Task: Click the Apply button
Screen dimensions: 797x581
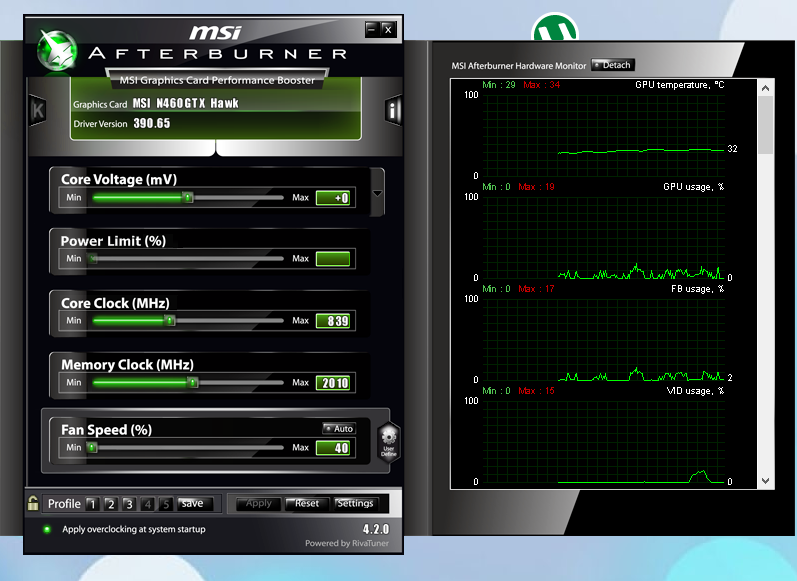Action: pos(259,503)
